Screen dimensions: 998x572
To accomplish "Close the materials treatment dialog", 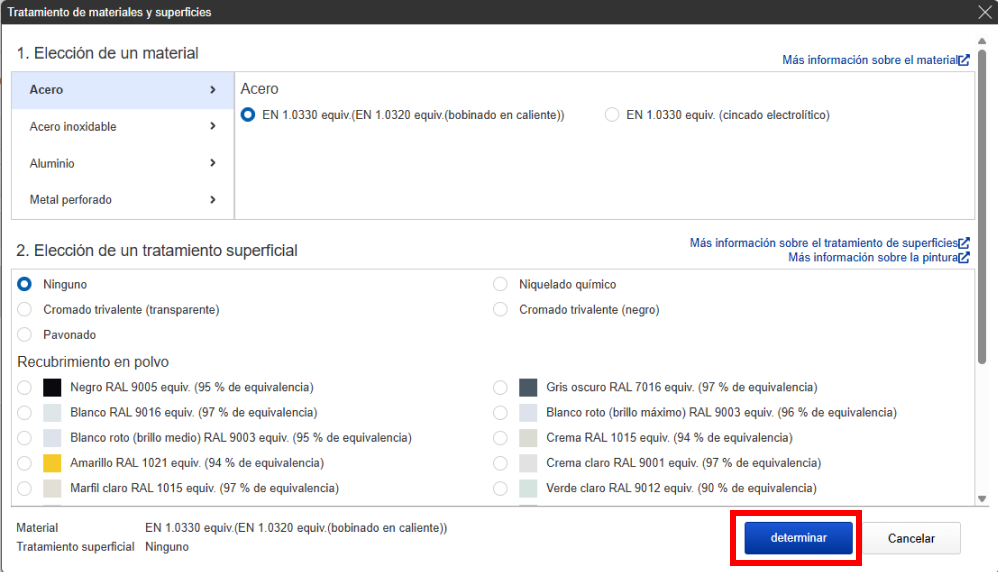I will tap(984, 12).
